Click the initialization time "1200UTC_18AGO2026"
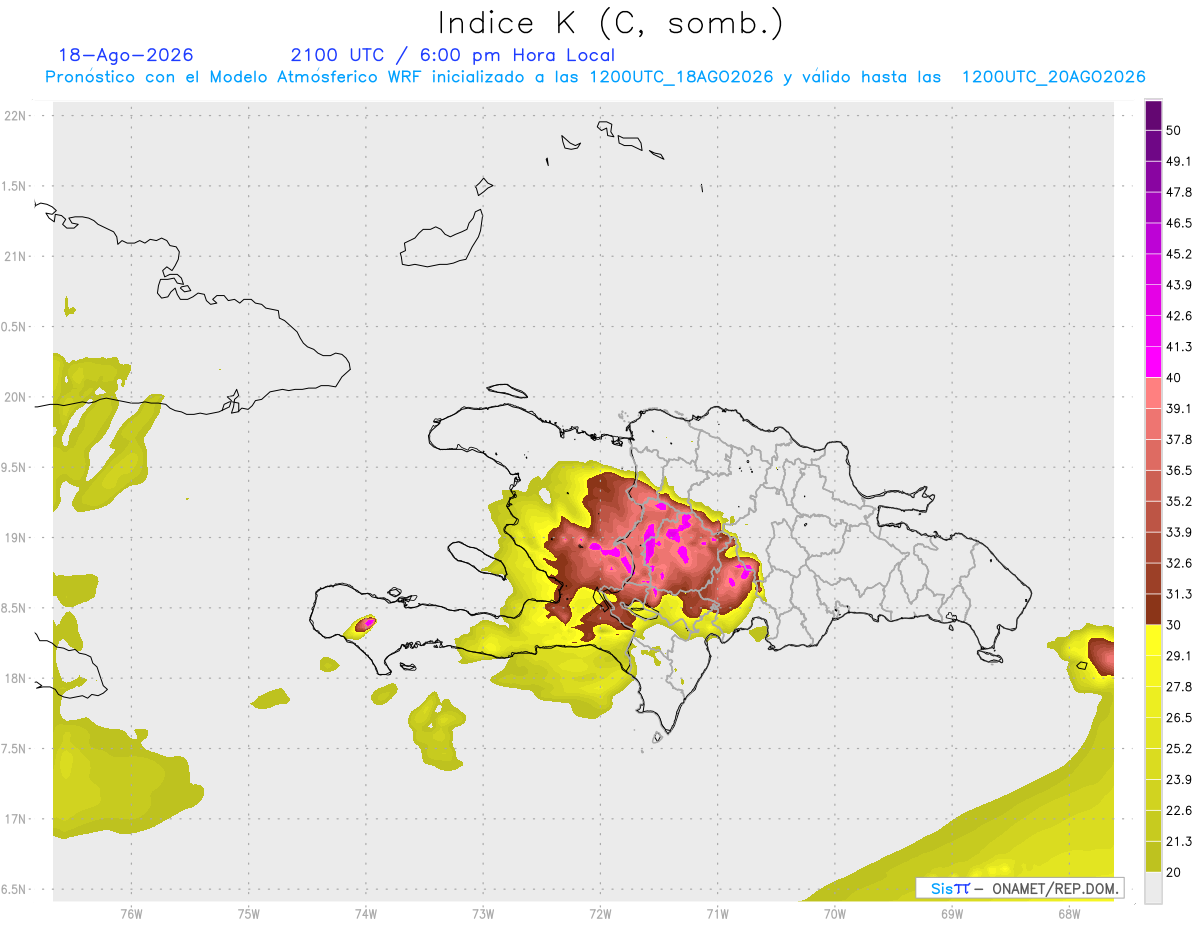This screenshot has width=1200, height=927. [681, 77]
